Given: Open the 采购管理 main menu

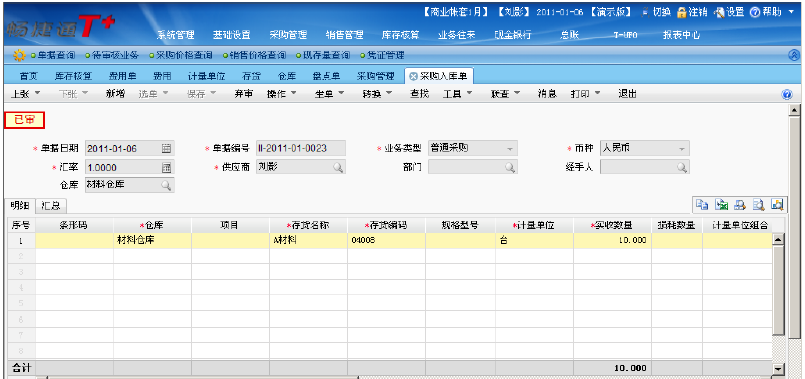Looking at the screenshot, I should (288, 35).
